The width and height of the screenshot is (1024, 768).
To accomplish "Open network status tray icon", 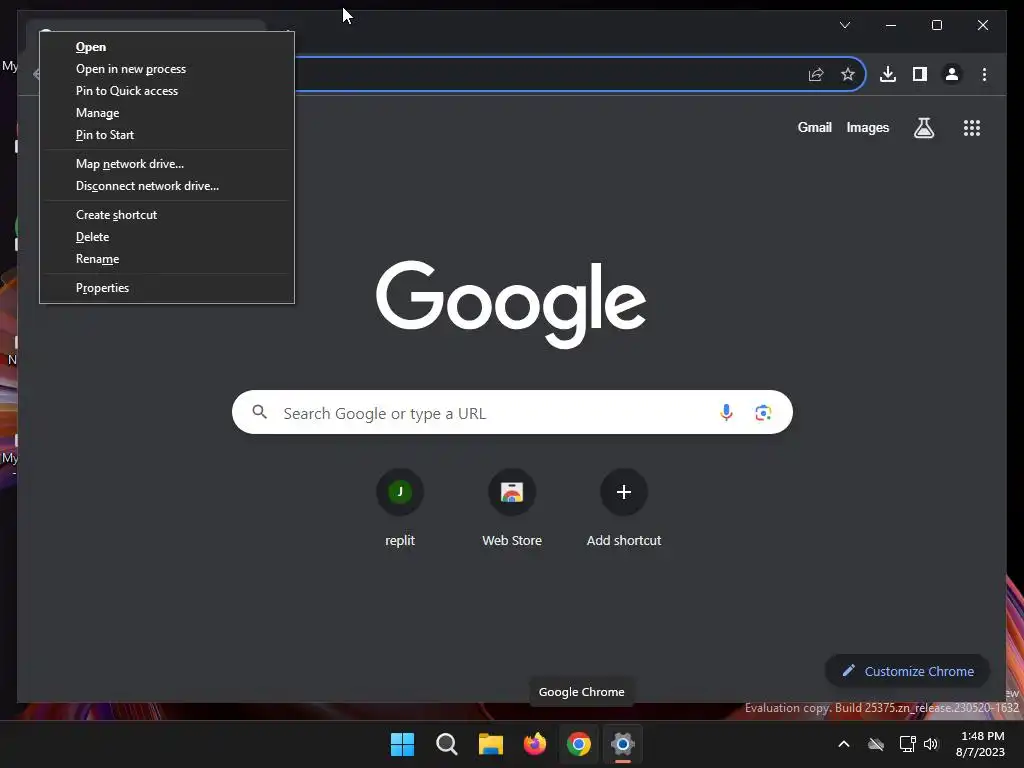I will point(907,744).
